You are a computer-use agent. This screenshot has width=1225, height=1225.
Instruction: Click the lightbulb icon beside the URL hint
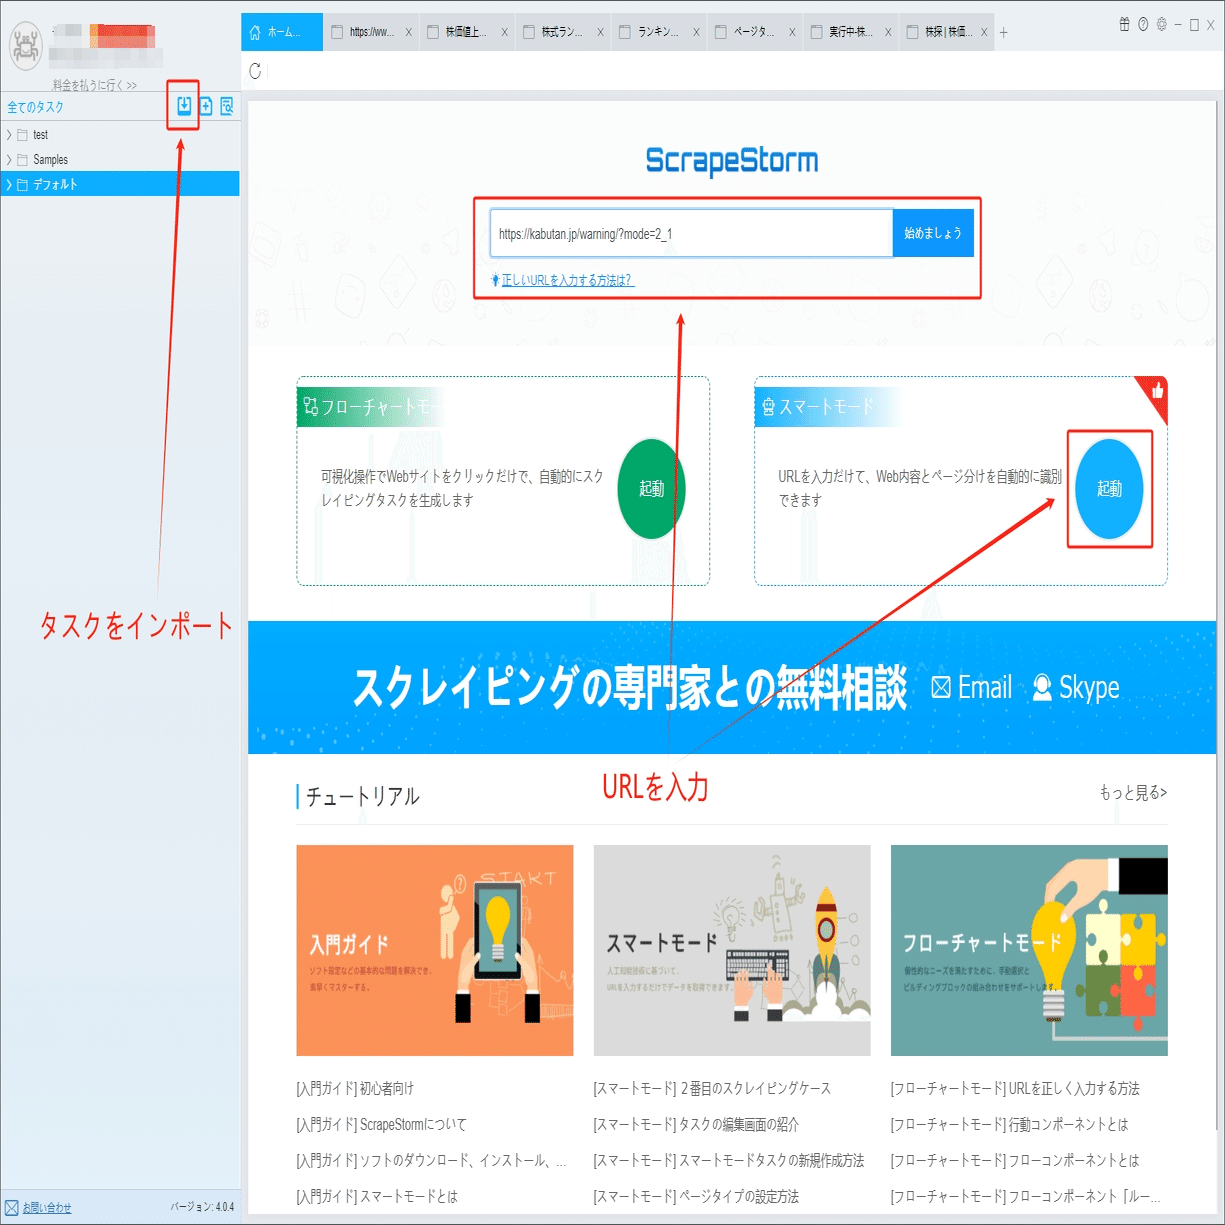(495, 280)
